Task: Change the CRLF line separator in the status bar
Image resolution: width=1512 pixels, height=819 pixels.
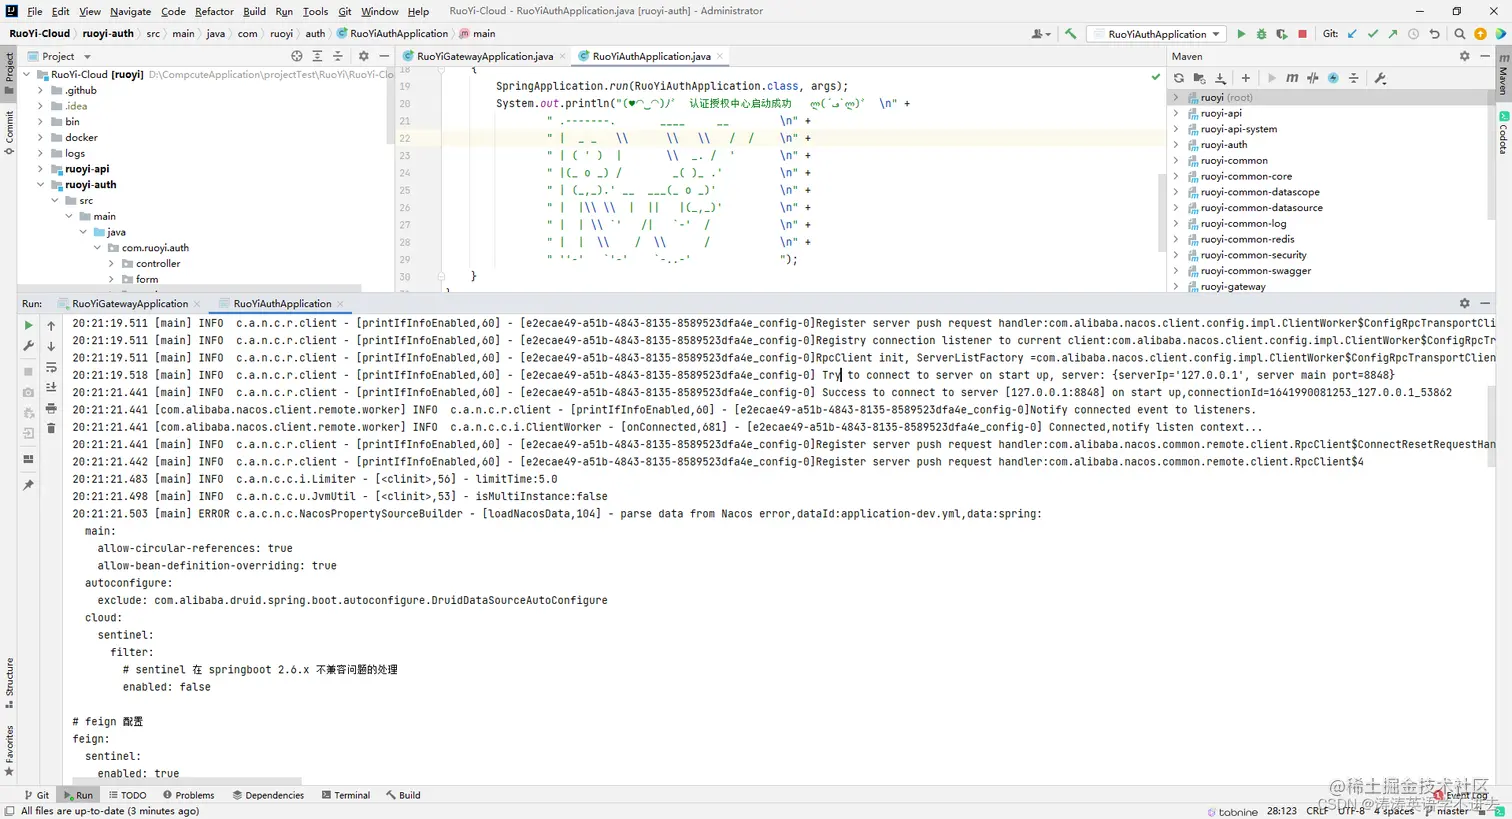Action: click(1317, 811)
